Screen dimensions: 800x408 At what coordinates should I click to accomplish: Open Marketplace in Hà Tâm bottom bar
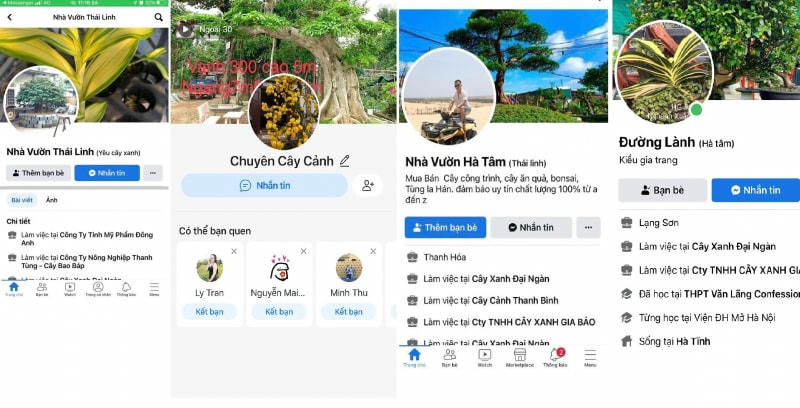519,358
